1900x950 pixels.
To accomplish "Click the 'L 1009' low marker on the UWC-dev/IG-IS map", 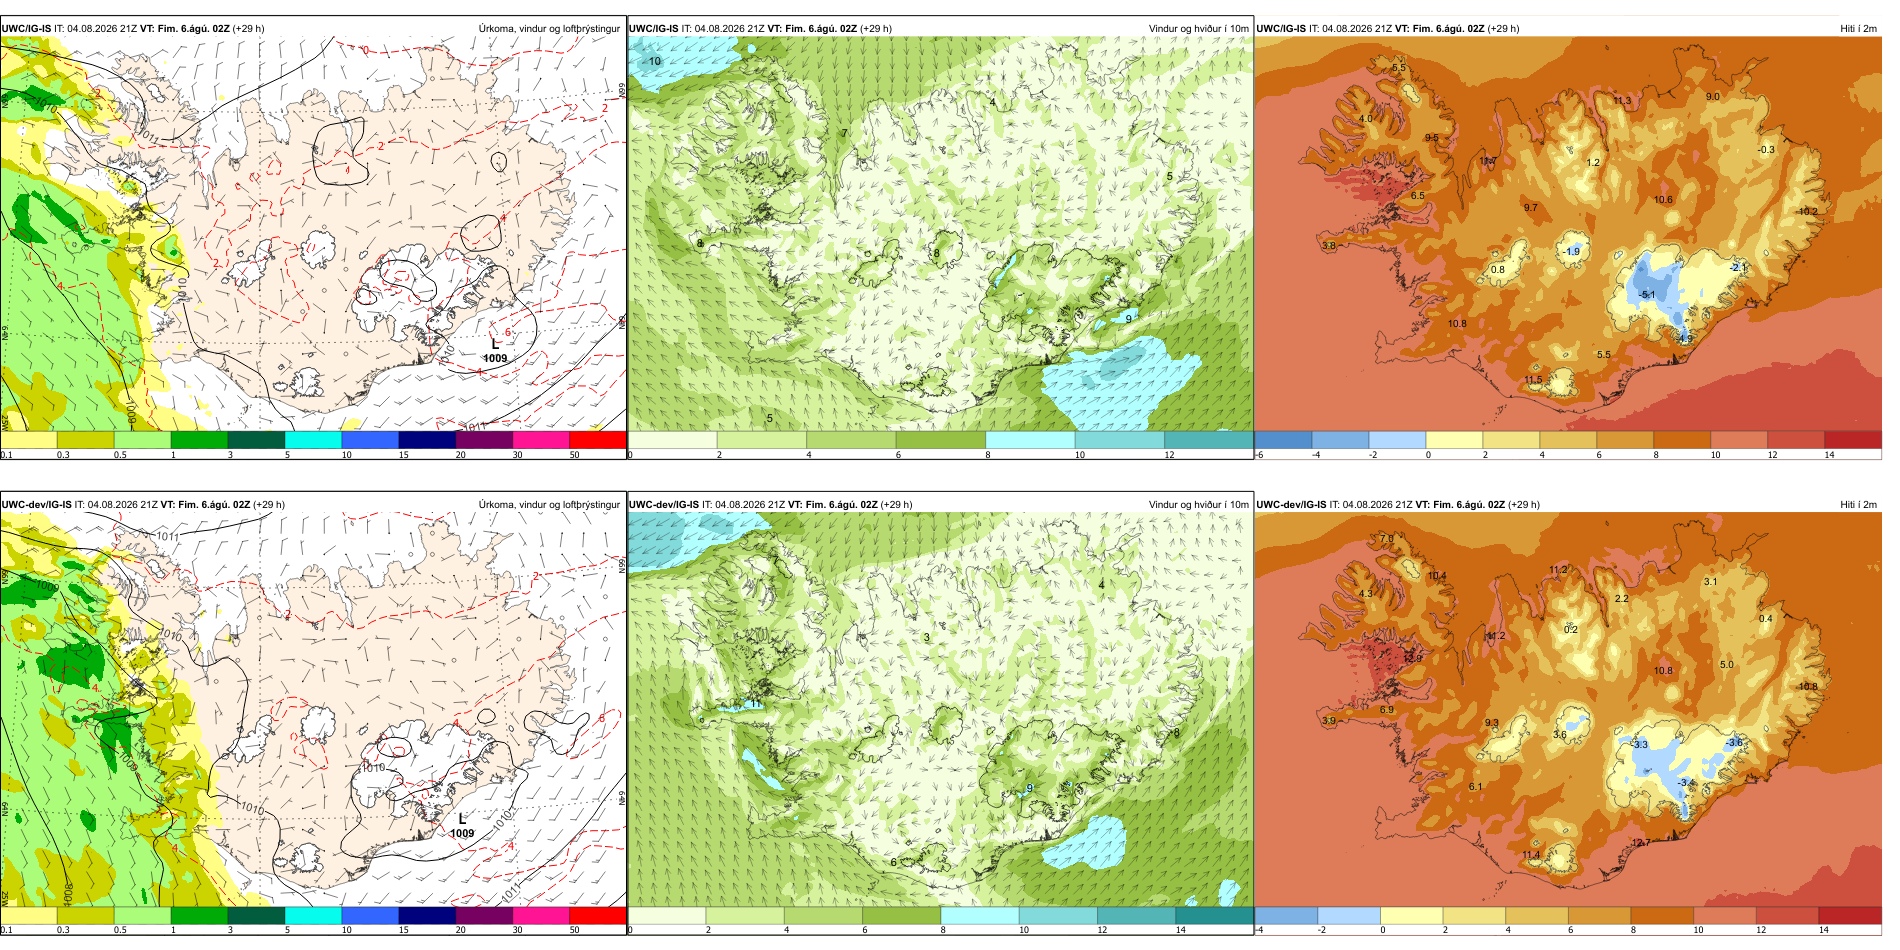I will pos(462,826).
